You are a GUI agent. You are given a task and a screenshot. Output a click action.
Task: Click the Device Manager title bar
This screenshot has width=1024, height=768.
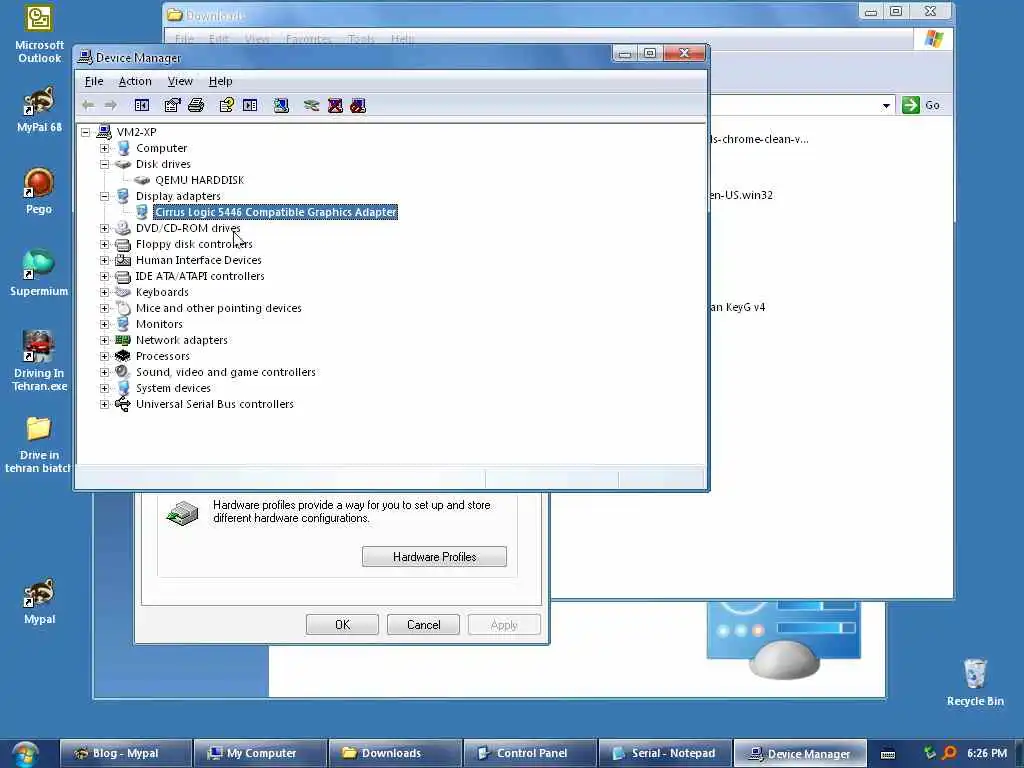[x=344, y=57]
